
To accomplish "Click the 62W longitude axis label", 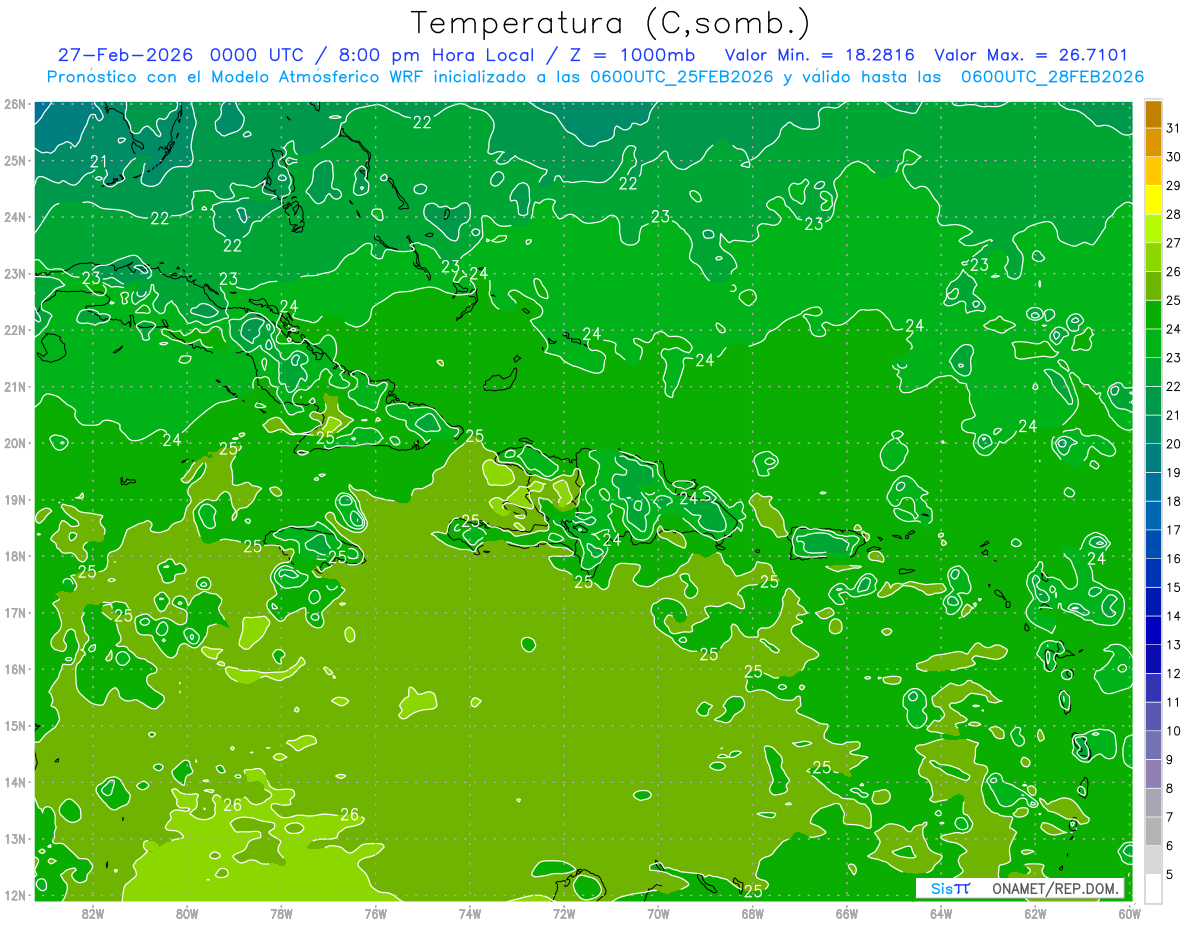I will point(1035,912).
